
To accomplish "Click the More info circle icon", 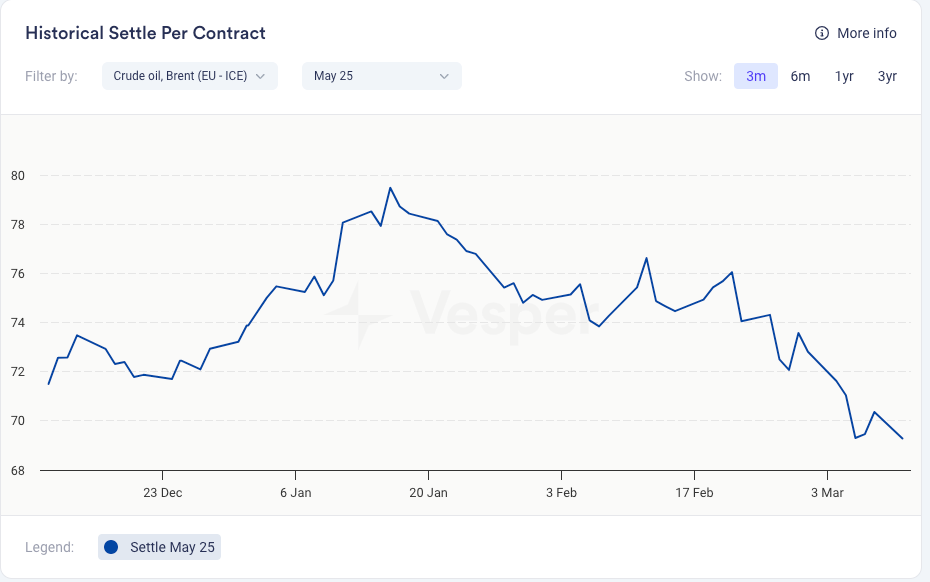I will pyautogui.click(x=822, y=33).
